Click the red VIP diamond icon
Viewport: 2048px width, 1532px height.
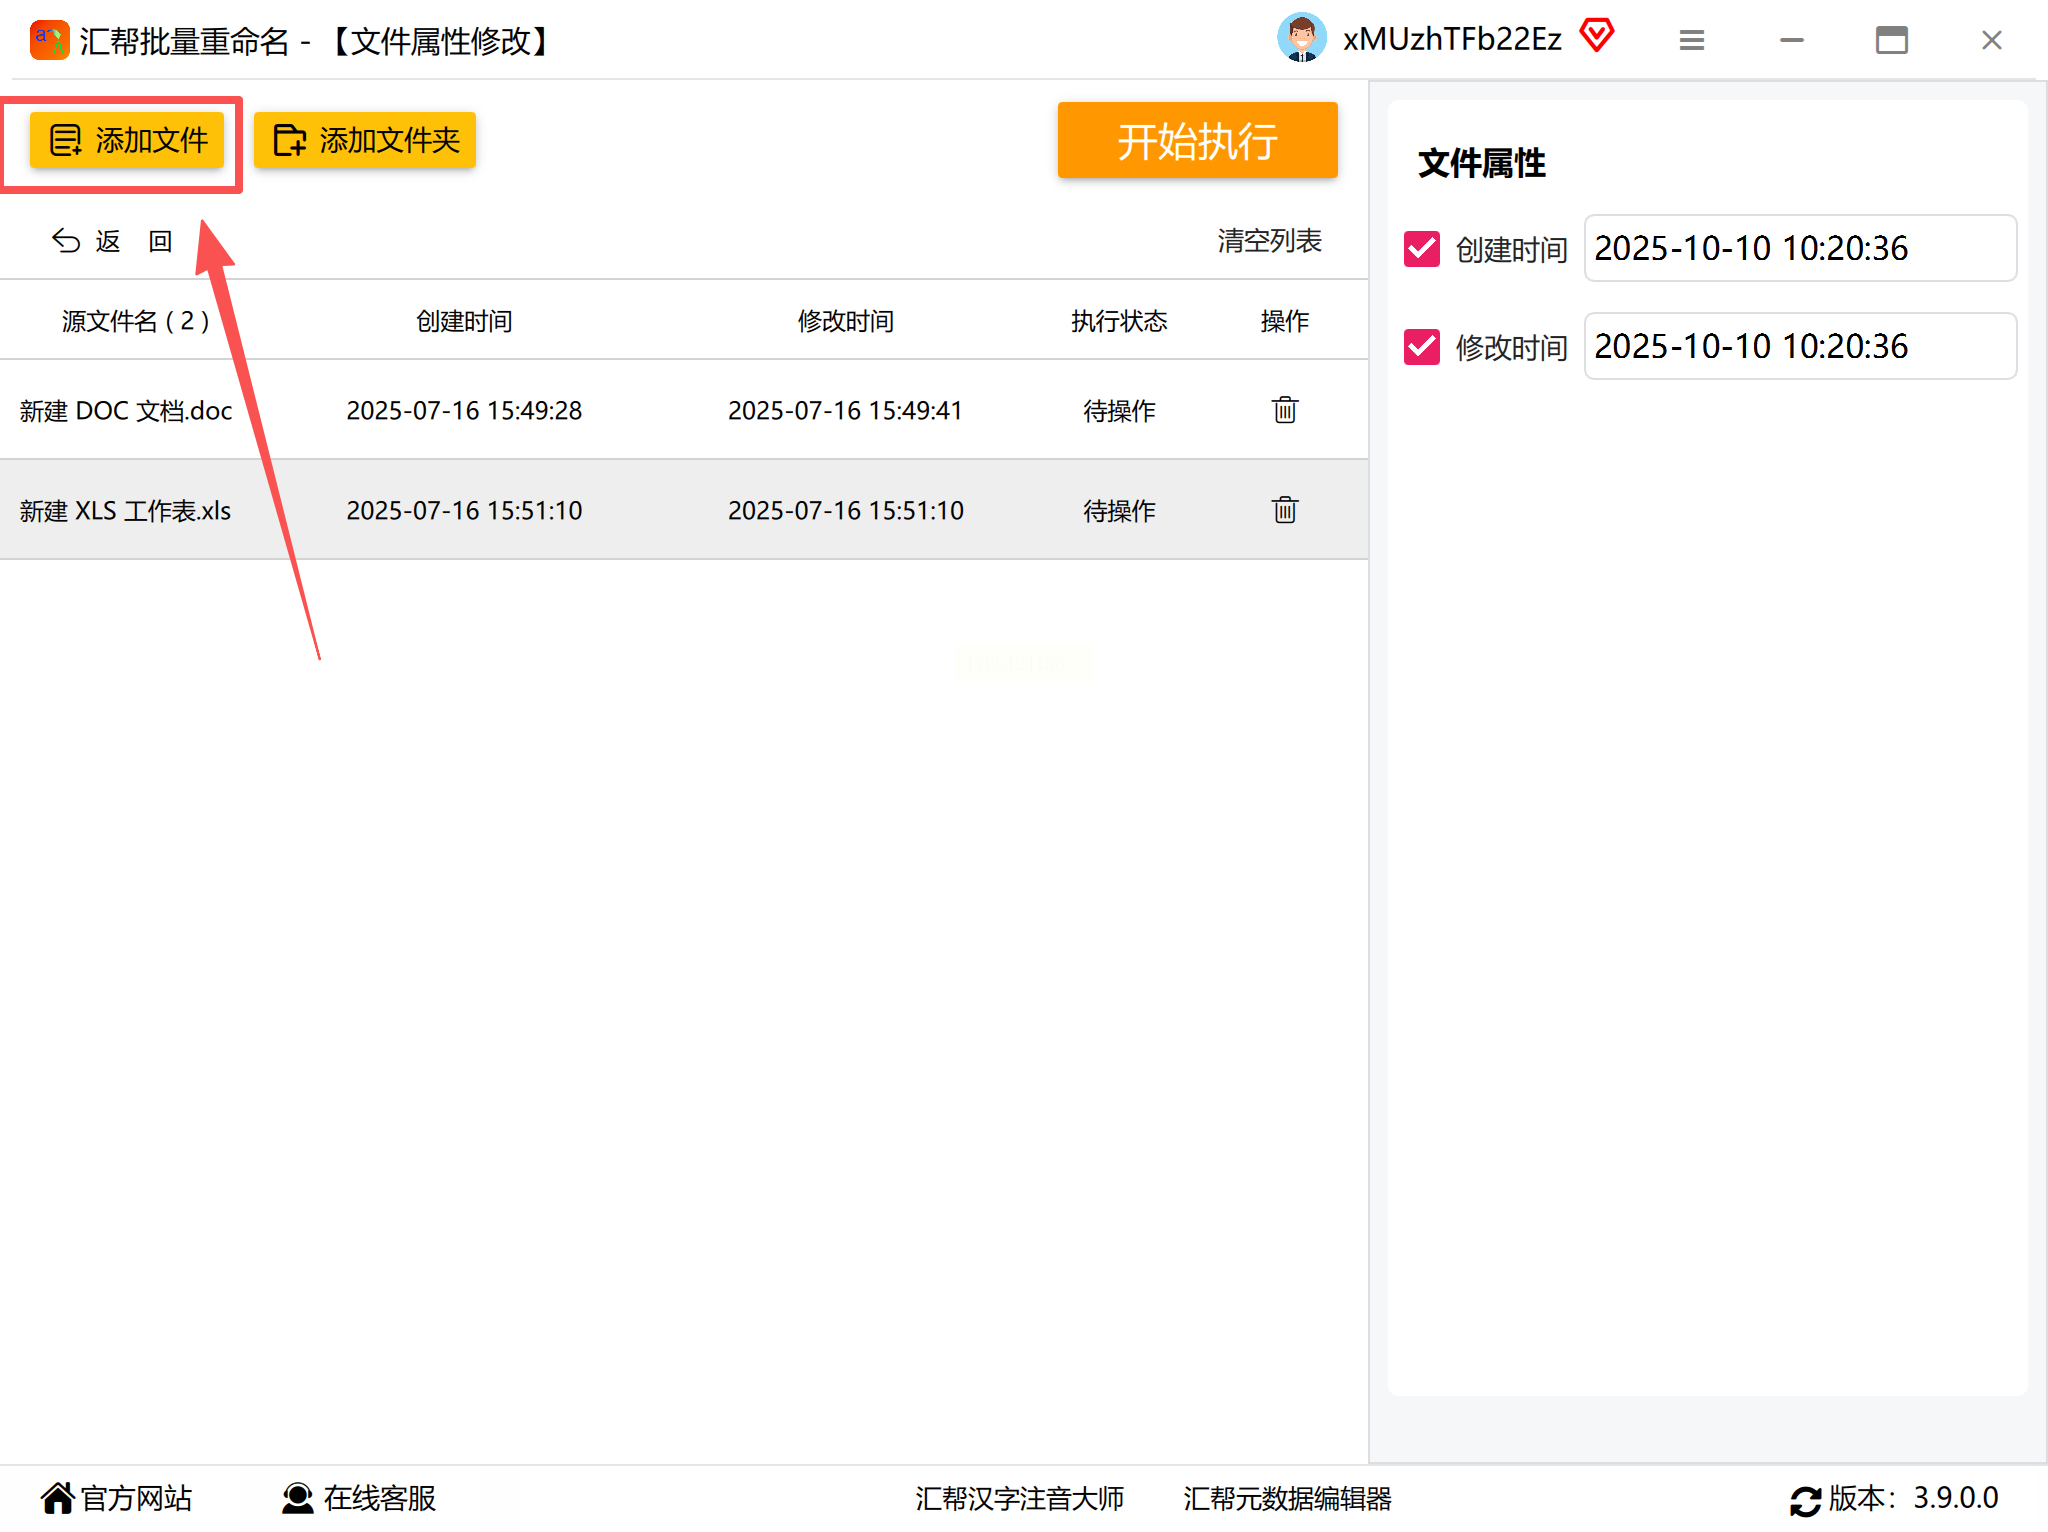tap(1597, 36)
